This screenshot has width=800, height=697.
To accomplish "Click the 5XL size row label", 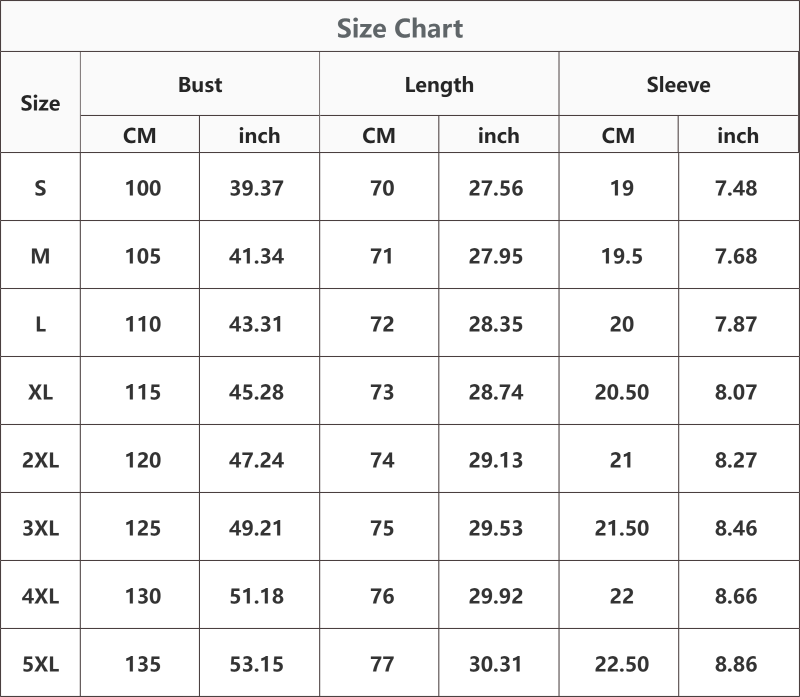I will click(x=40, y=664).
